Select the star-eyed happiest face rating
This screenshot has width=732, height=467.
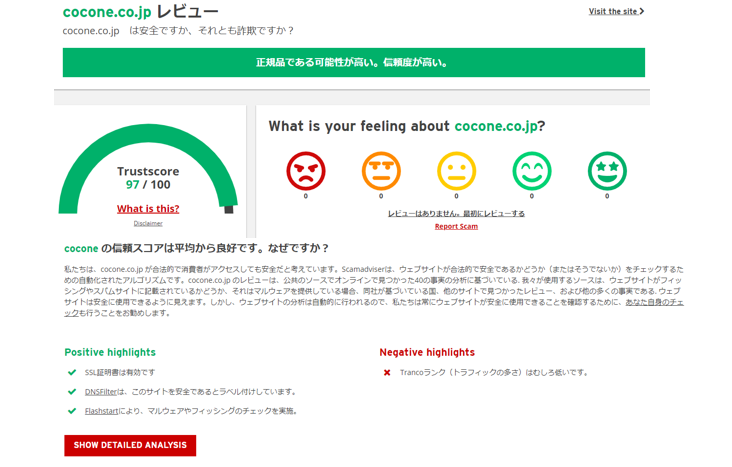[x=607, y=171]
